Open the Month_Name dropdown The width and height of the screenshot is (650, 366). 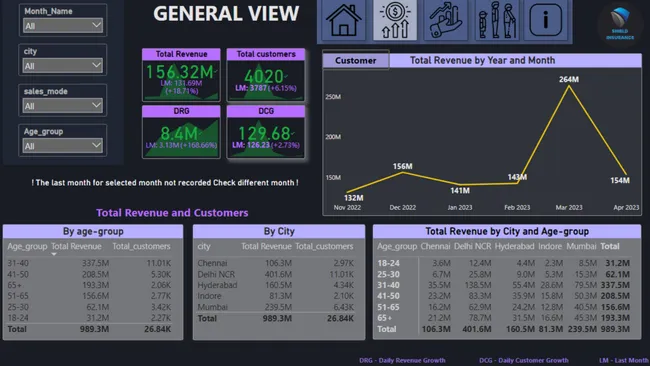[63, 26]
